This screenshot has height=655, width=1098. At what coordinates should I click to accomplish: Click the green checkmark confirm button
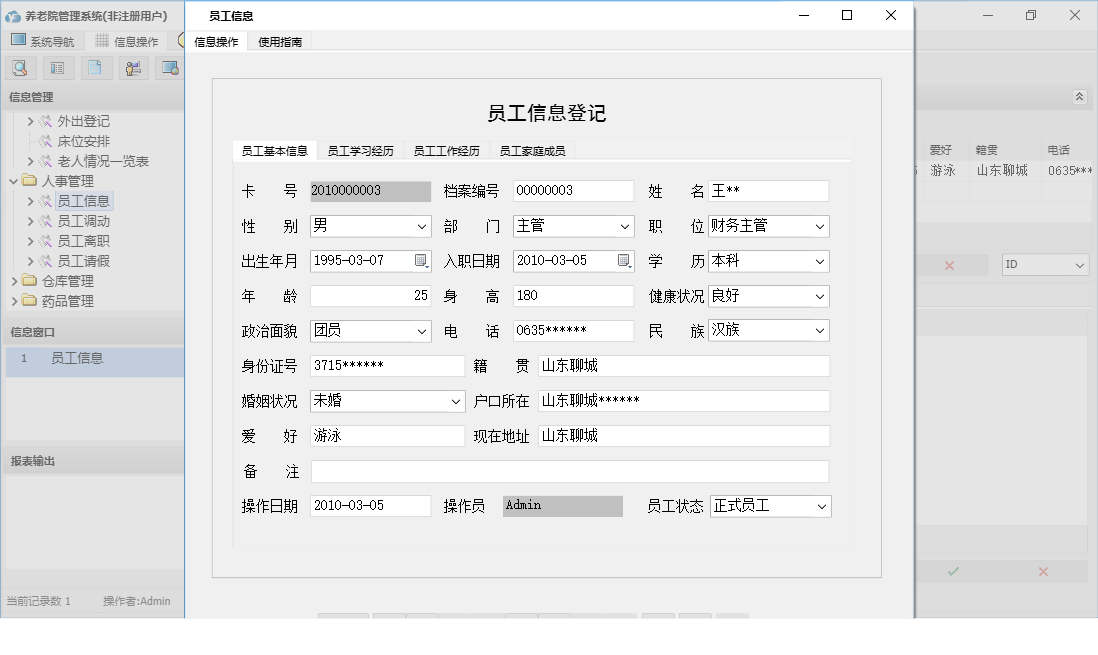pyautogui.click(x=953, y=571)
